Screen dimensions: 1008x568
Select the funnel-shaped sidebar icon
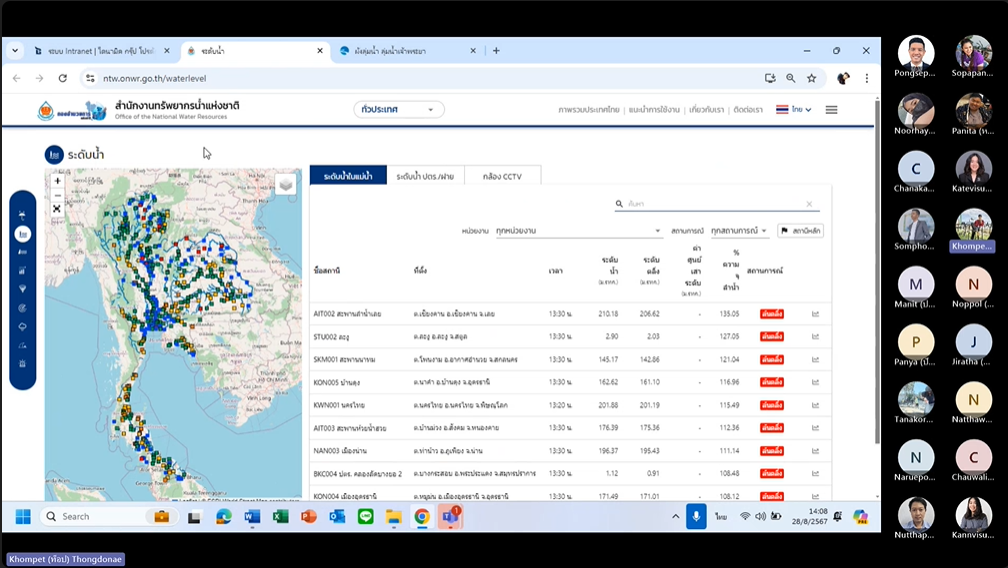[x=22, y=289]
